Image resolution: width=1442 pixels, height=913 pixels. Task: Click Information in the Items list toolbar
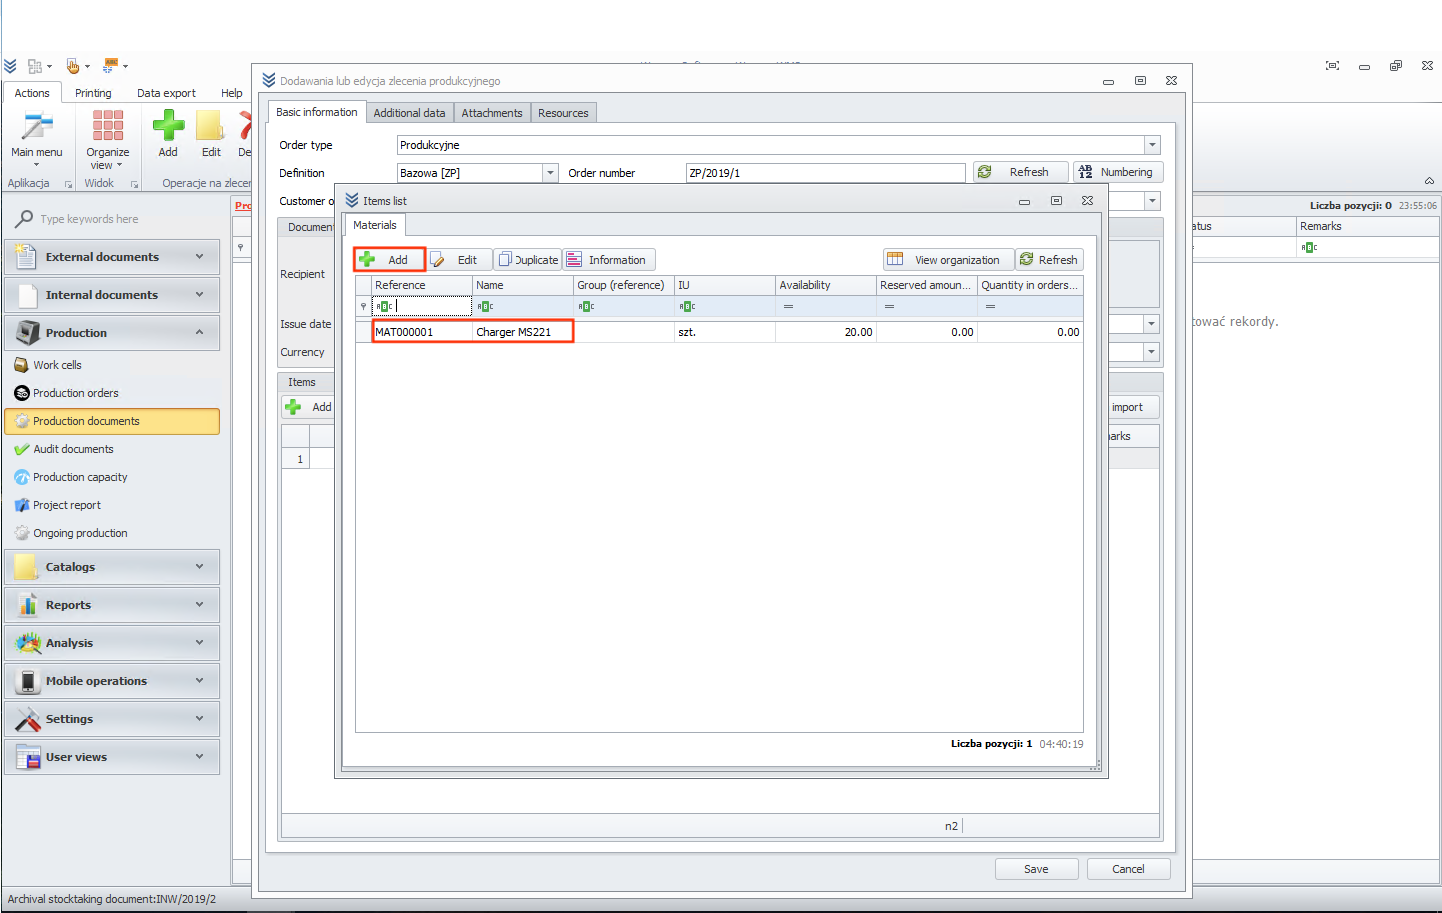[x=608, y=260]
